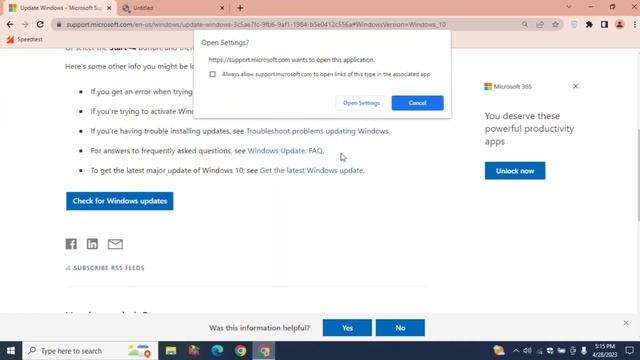Close the Untitled tab
640x360 pixels.
[222, 8]
